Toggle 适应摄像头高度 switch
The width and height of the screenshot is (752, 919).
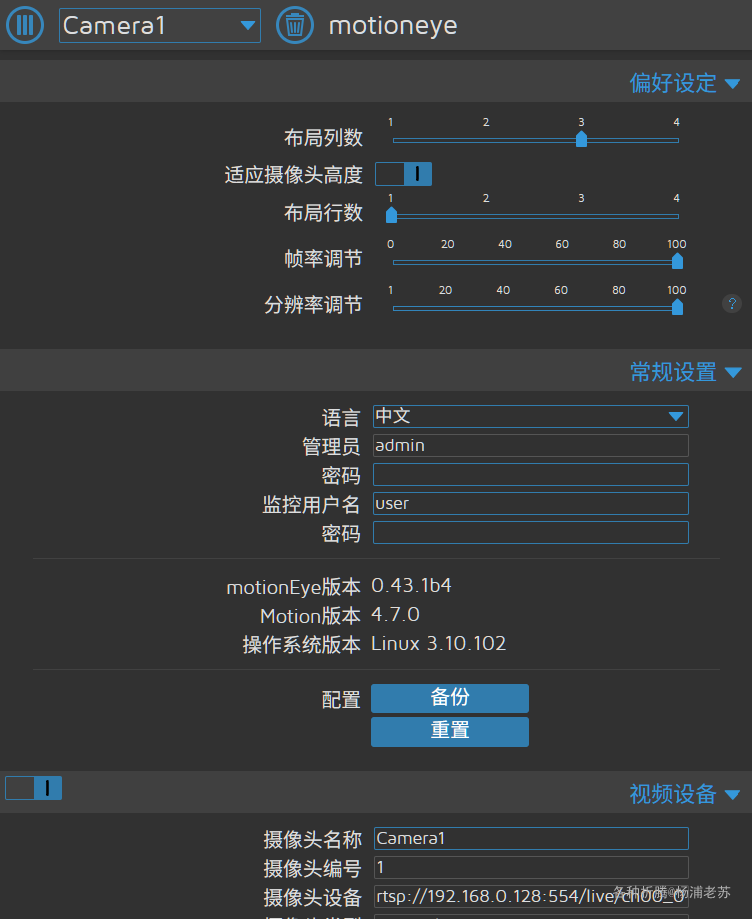tap(403, 174)
